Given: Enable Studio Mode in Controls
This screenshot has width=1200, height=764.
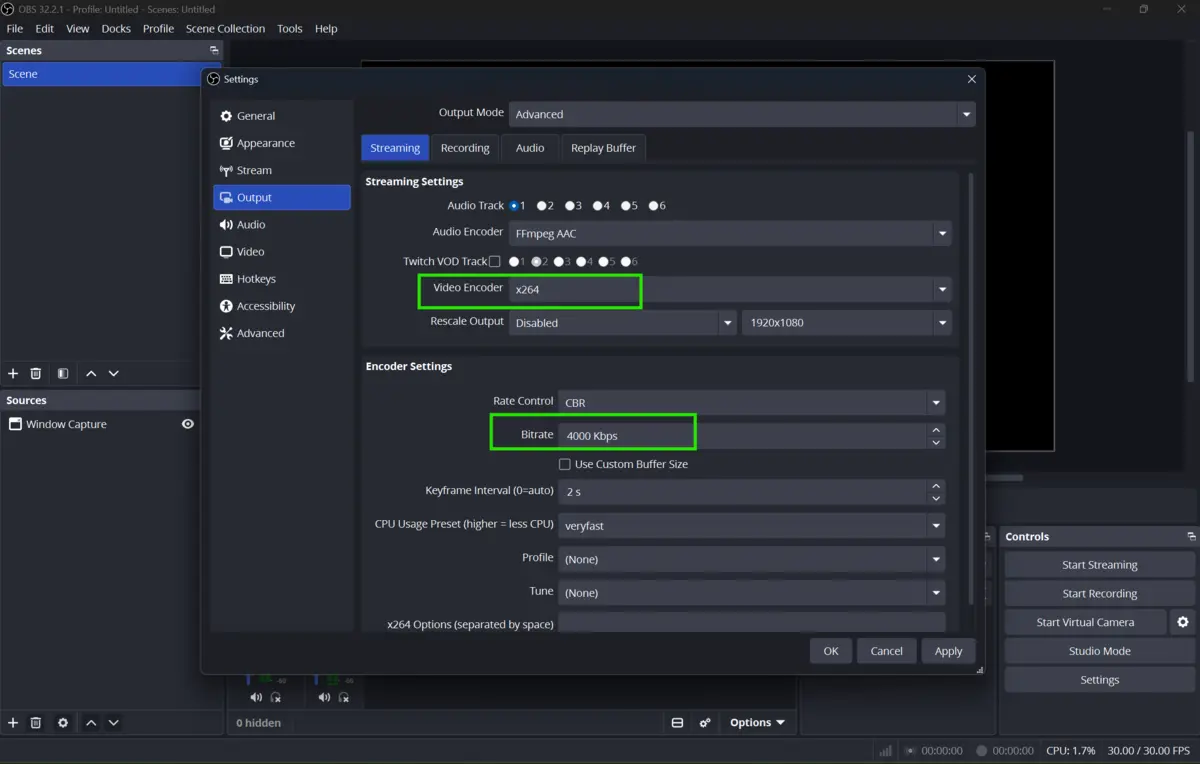Looking at the screenshot, I should (1099, 651).
